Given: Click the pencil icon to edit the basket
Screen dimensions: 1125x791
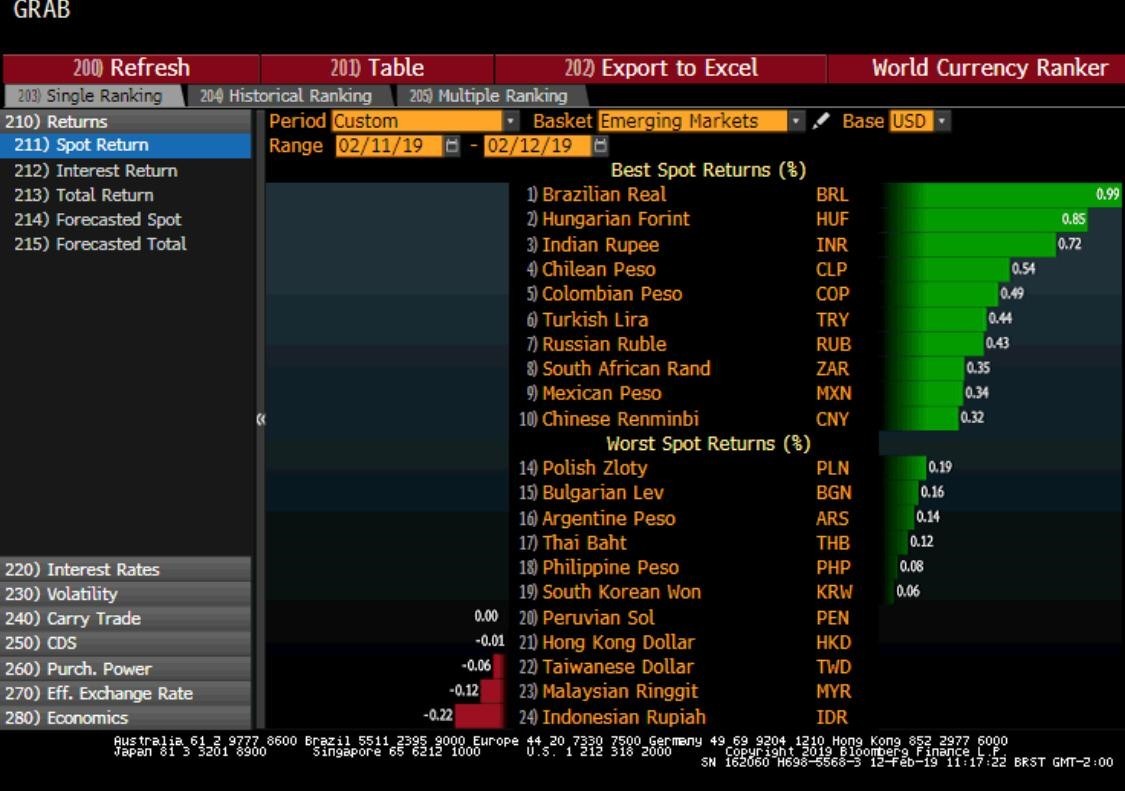Looking at the screenshot, I should coord(821,121).
